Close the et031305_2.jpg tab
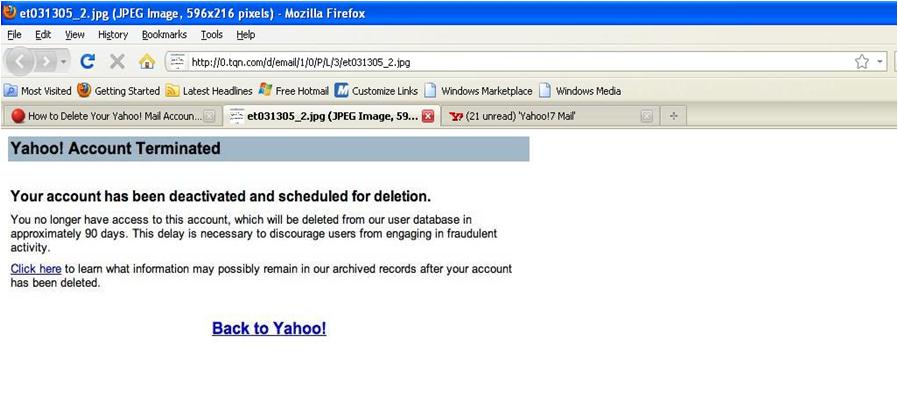This screenshot has width=898, height=402. pyautogui.click(x=428, y=116)
